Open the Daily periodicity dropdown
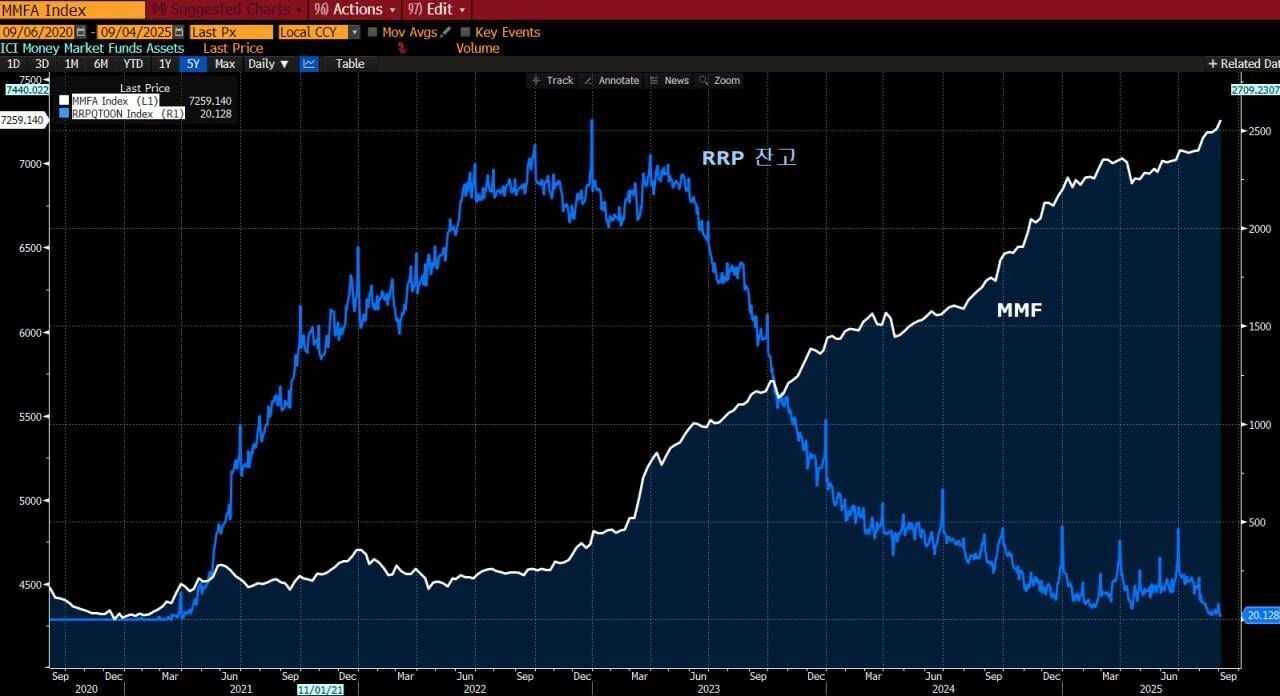Screen dimensions: 1280x696 pos(268,64)
